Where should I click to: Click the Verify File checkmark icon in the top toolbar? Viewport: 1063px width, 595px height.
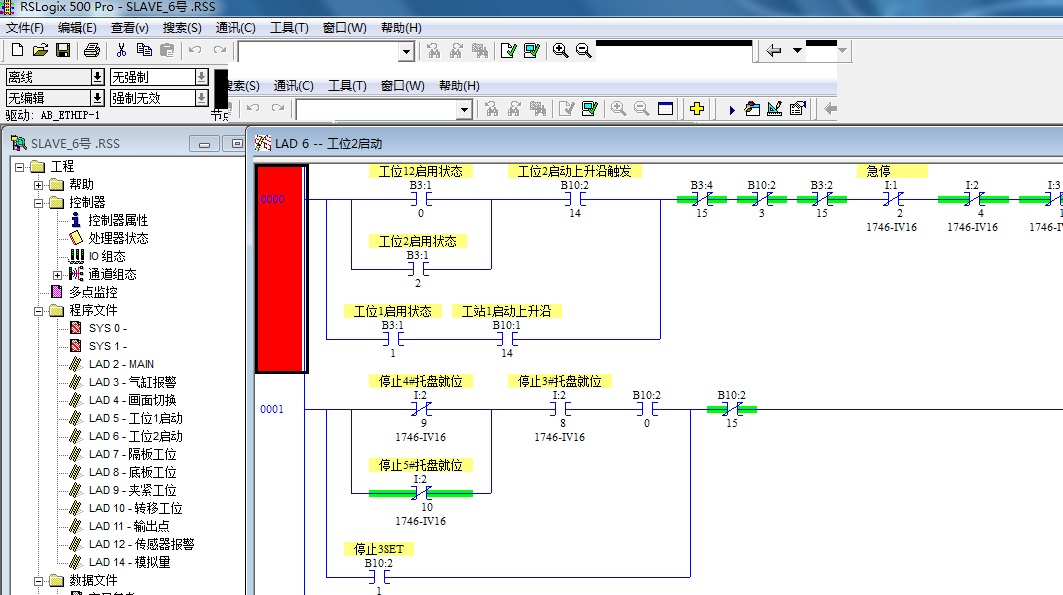pos(508,50)
